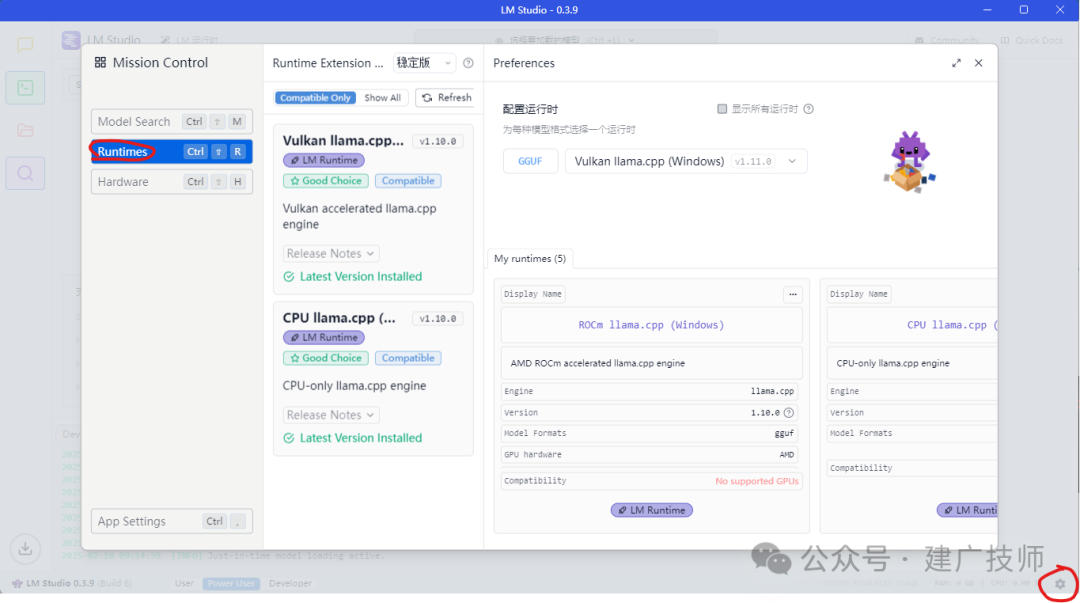
Task: Open the 稳定版 release channel dropdown
Action: [x=424, y=63]
